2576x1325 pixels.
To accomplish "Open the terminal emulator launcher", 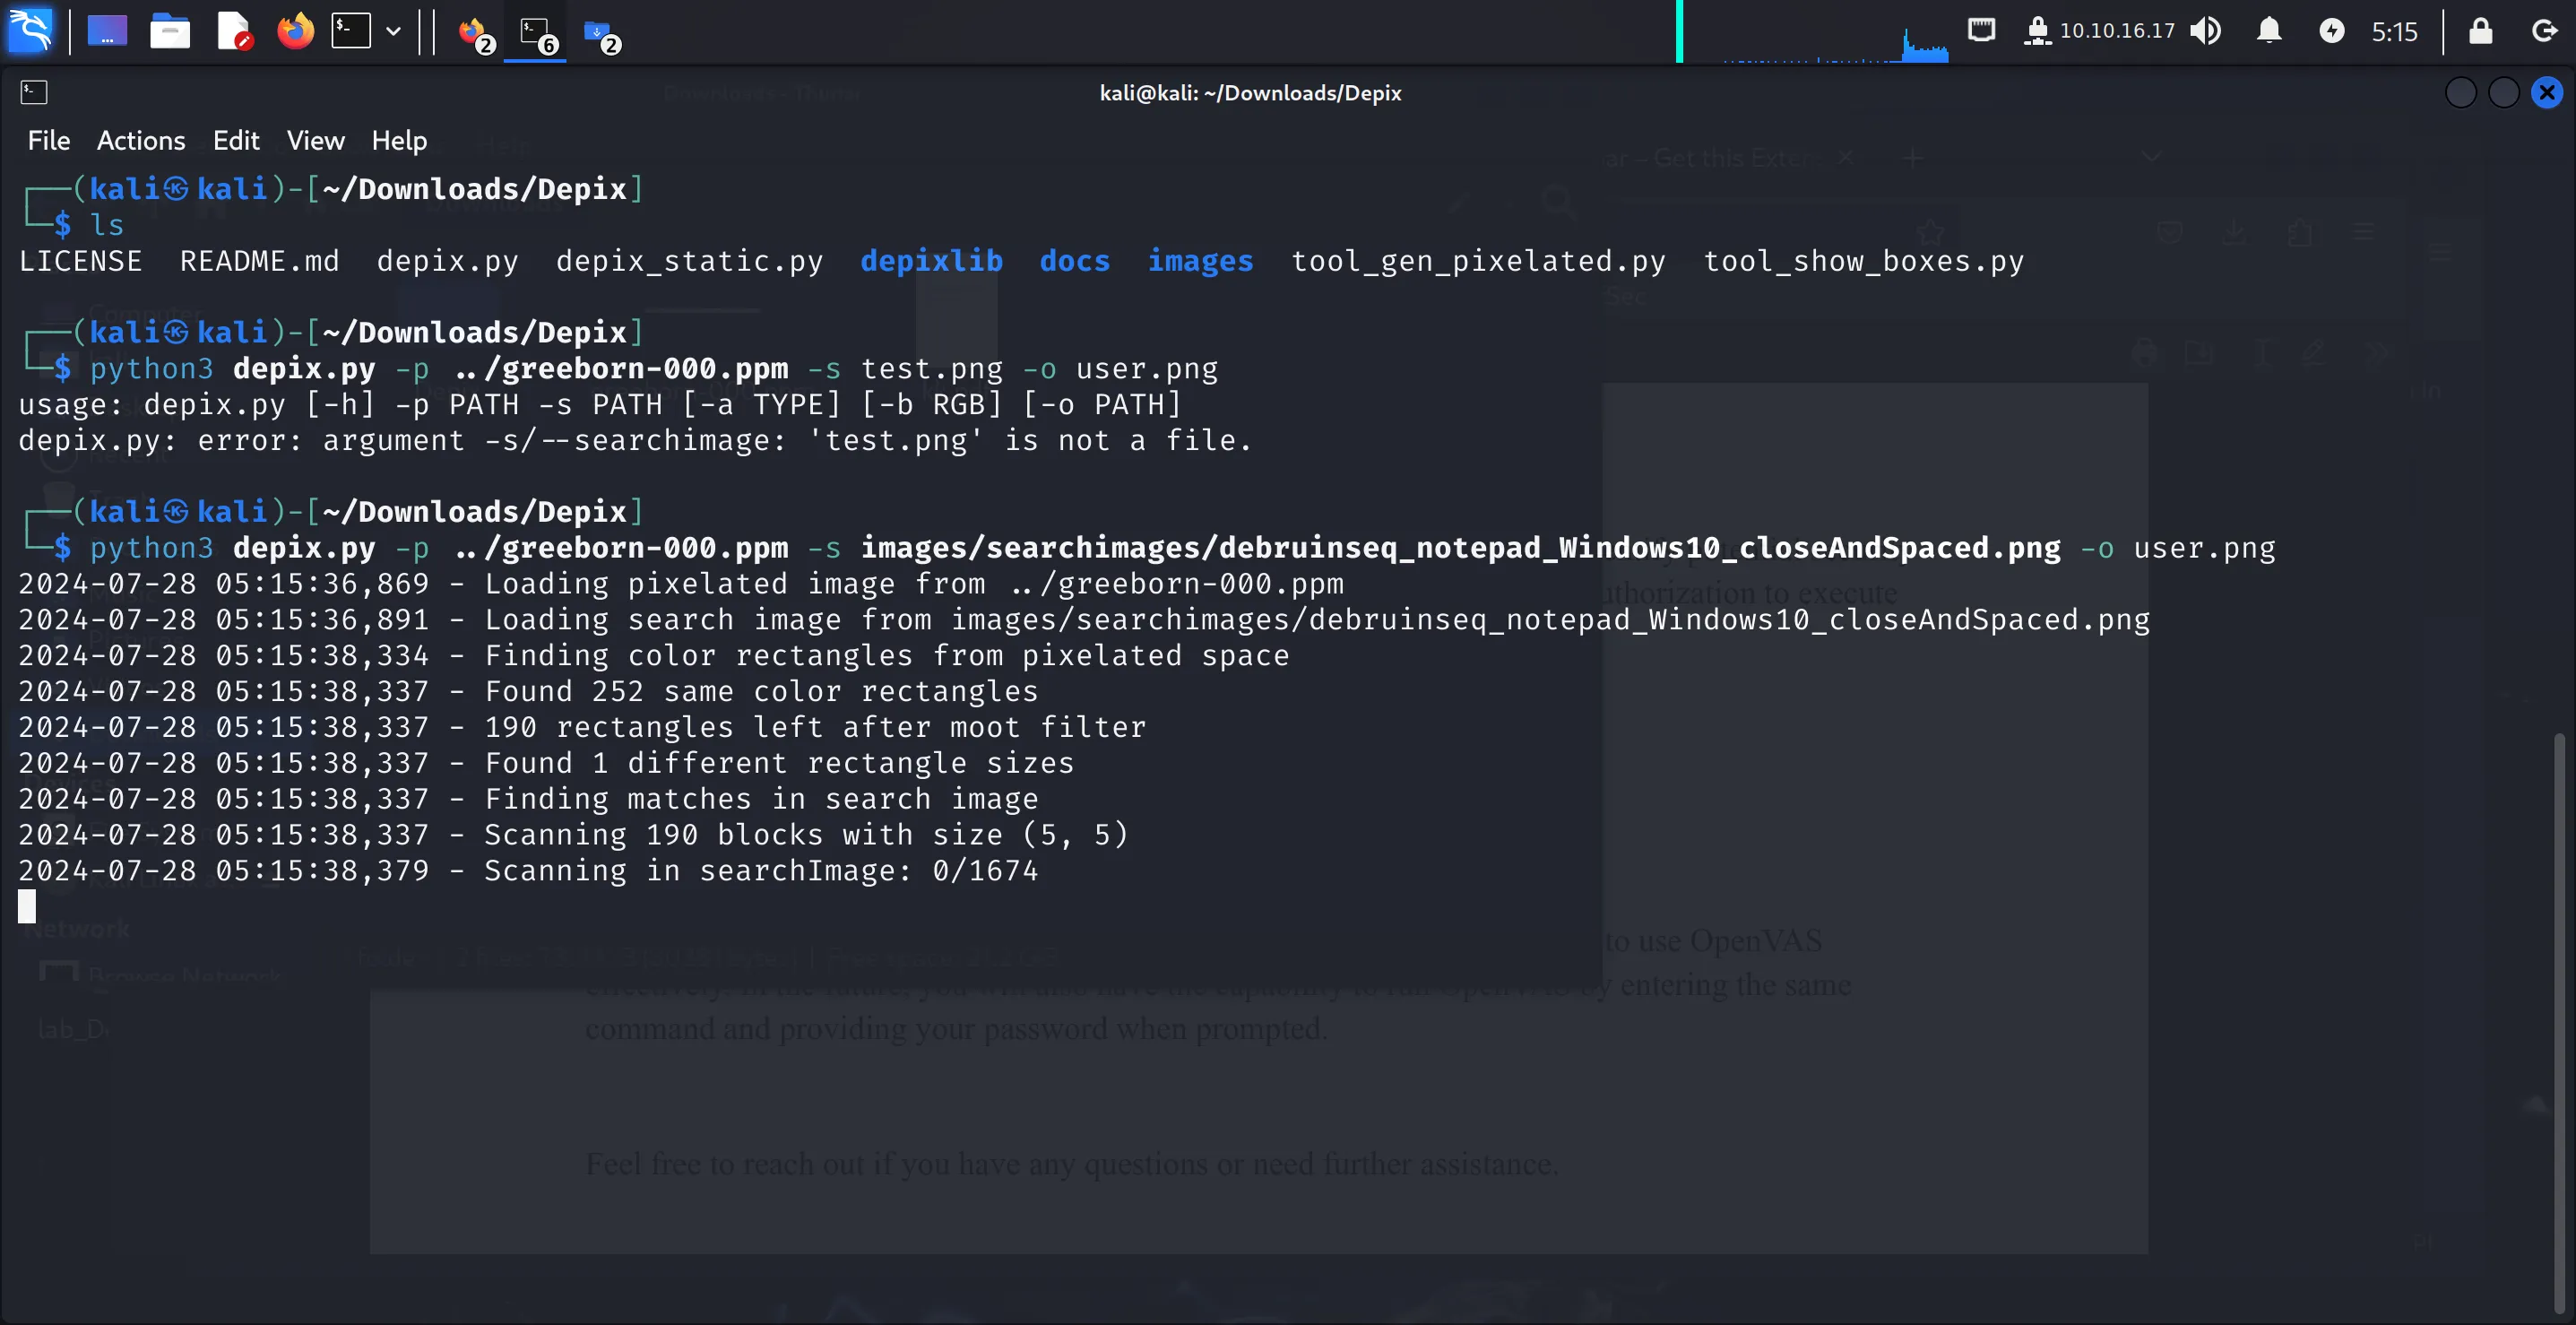I will [x=351, y=31].
